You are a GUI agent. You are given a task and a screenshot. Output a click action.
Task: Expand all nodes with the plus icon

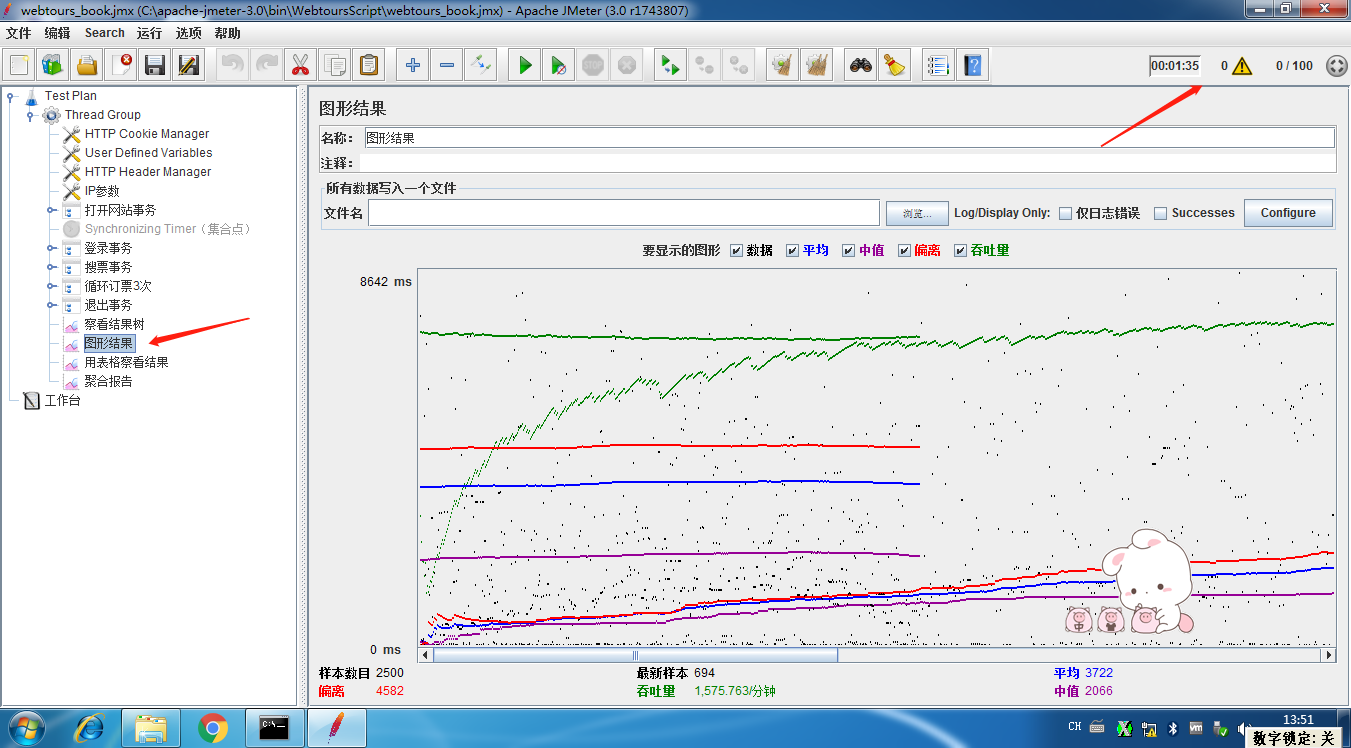pos(413,66)
